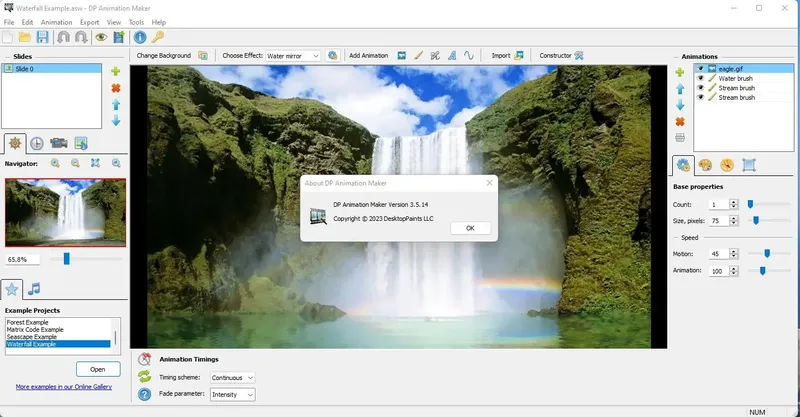
Task: Close the About DP Animation Maker dialog
Action: tap(489, 183)
